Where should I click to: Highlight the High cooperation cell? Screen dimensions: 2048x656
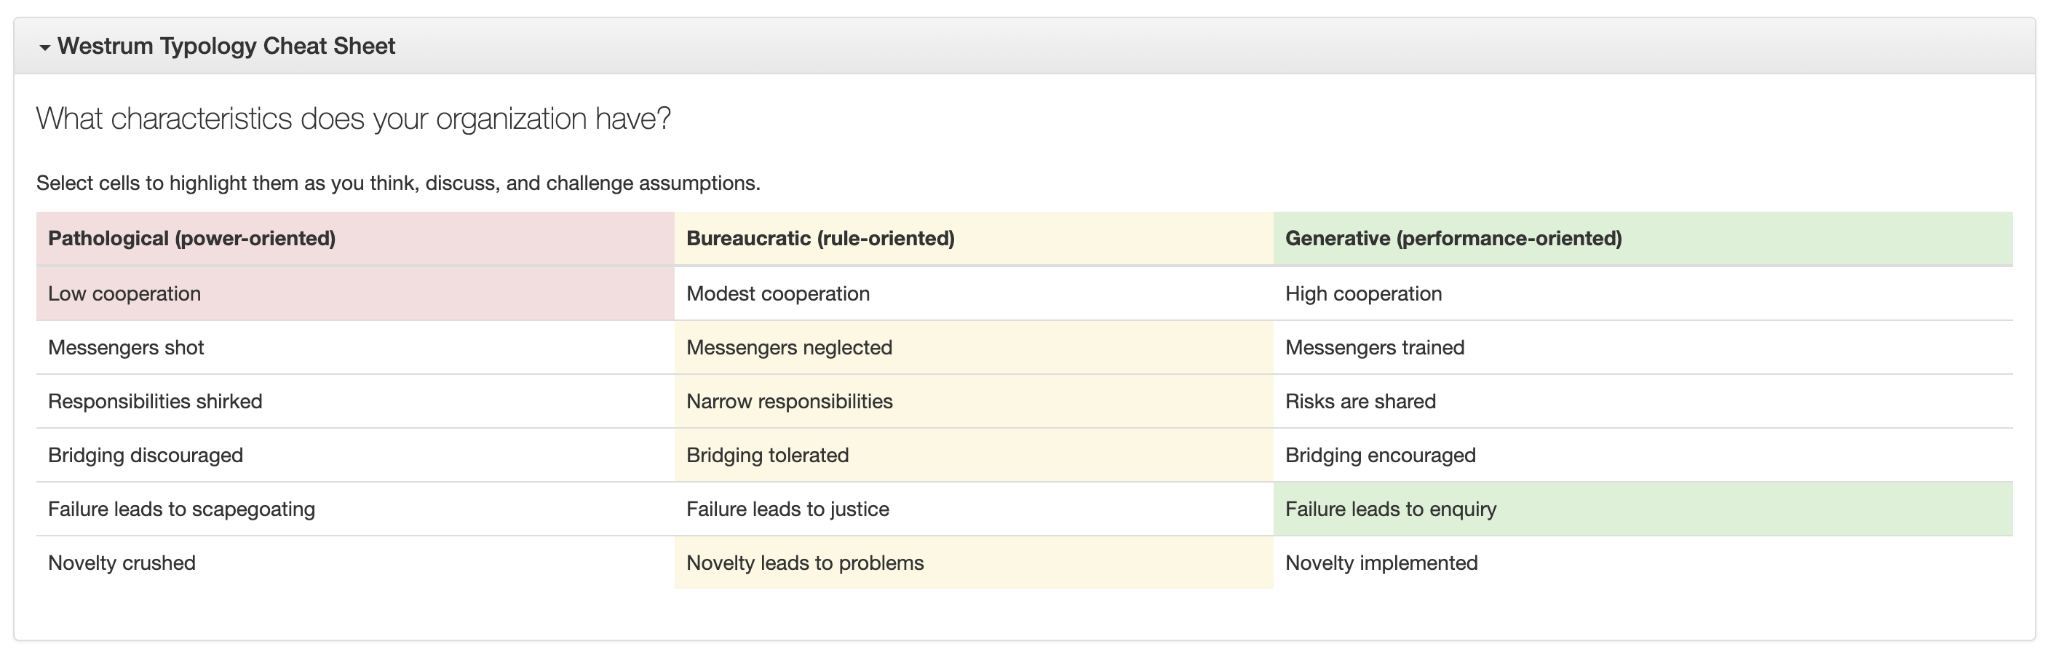[1643, 293]
